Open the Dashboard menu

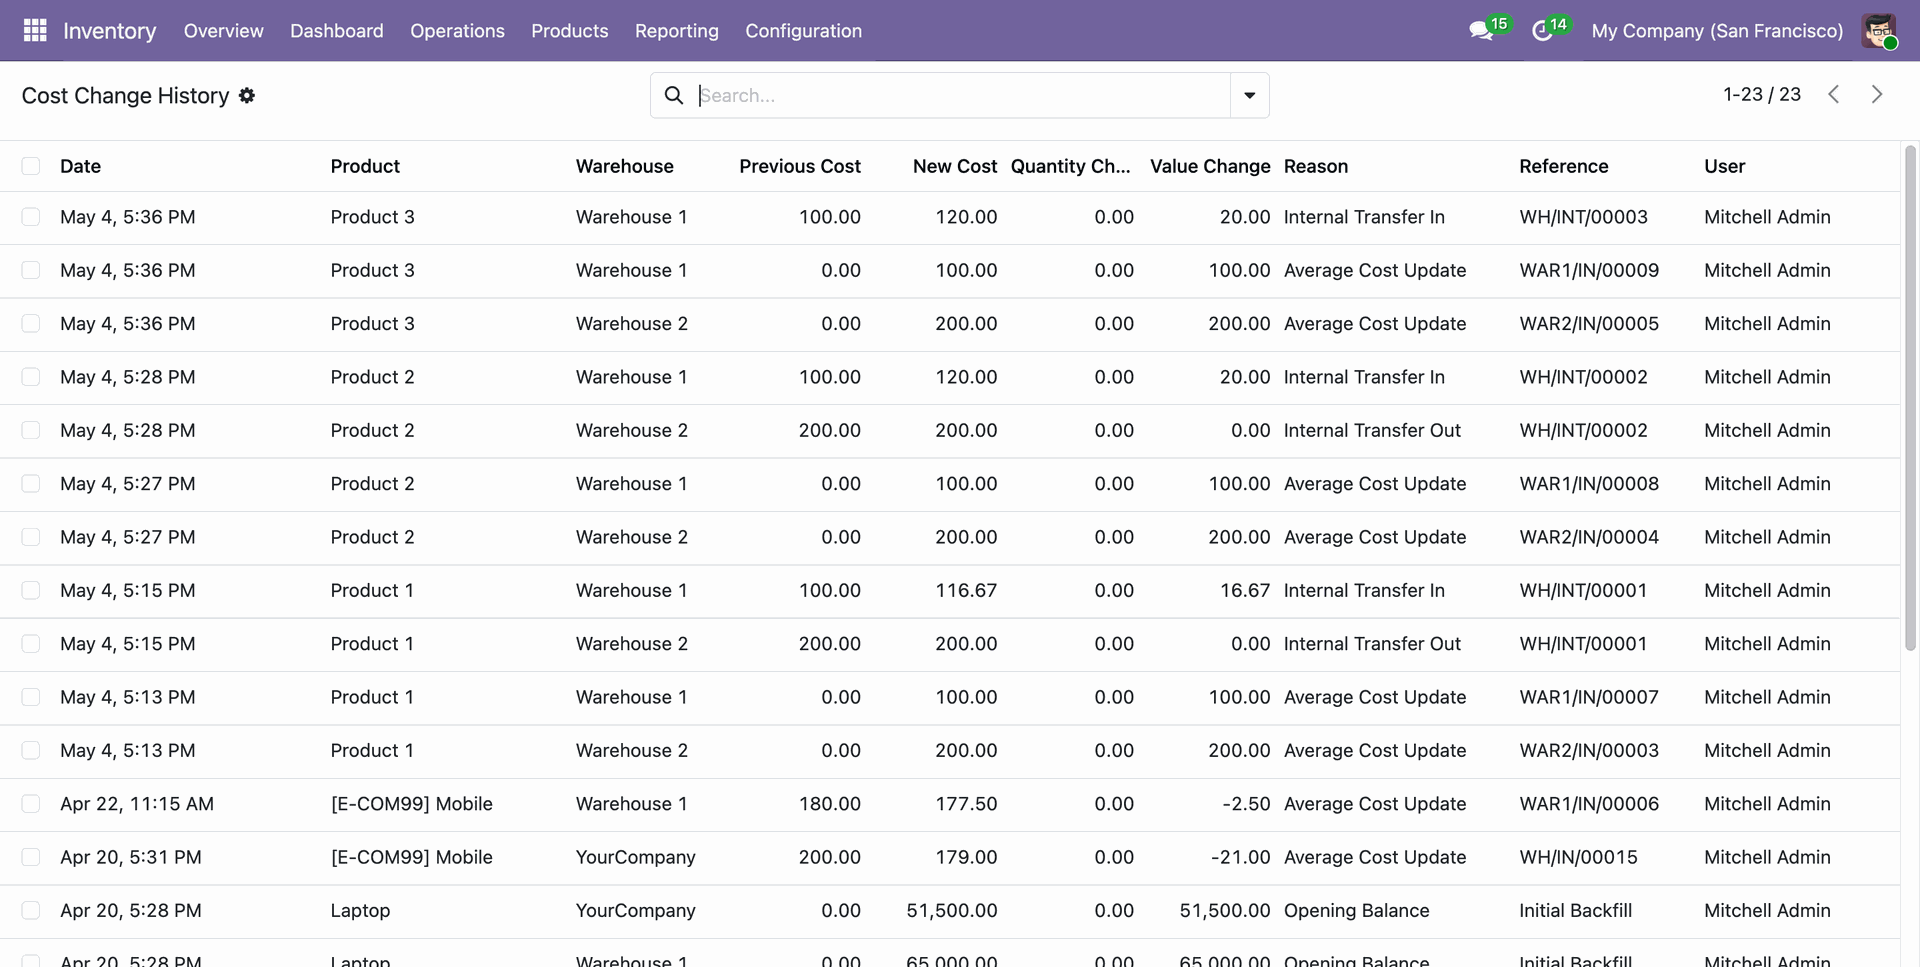point(337,31)
